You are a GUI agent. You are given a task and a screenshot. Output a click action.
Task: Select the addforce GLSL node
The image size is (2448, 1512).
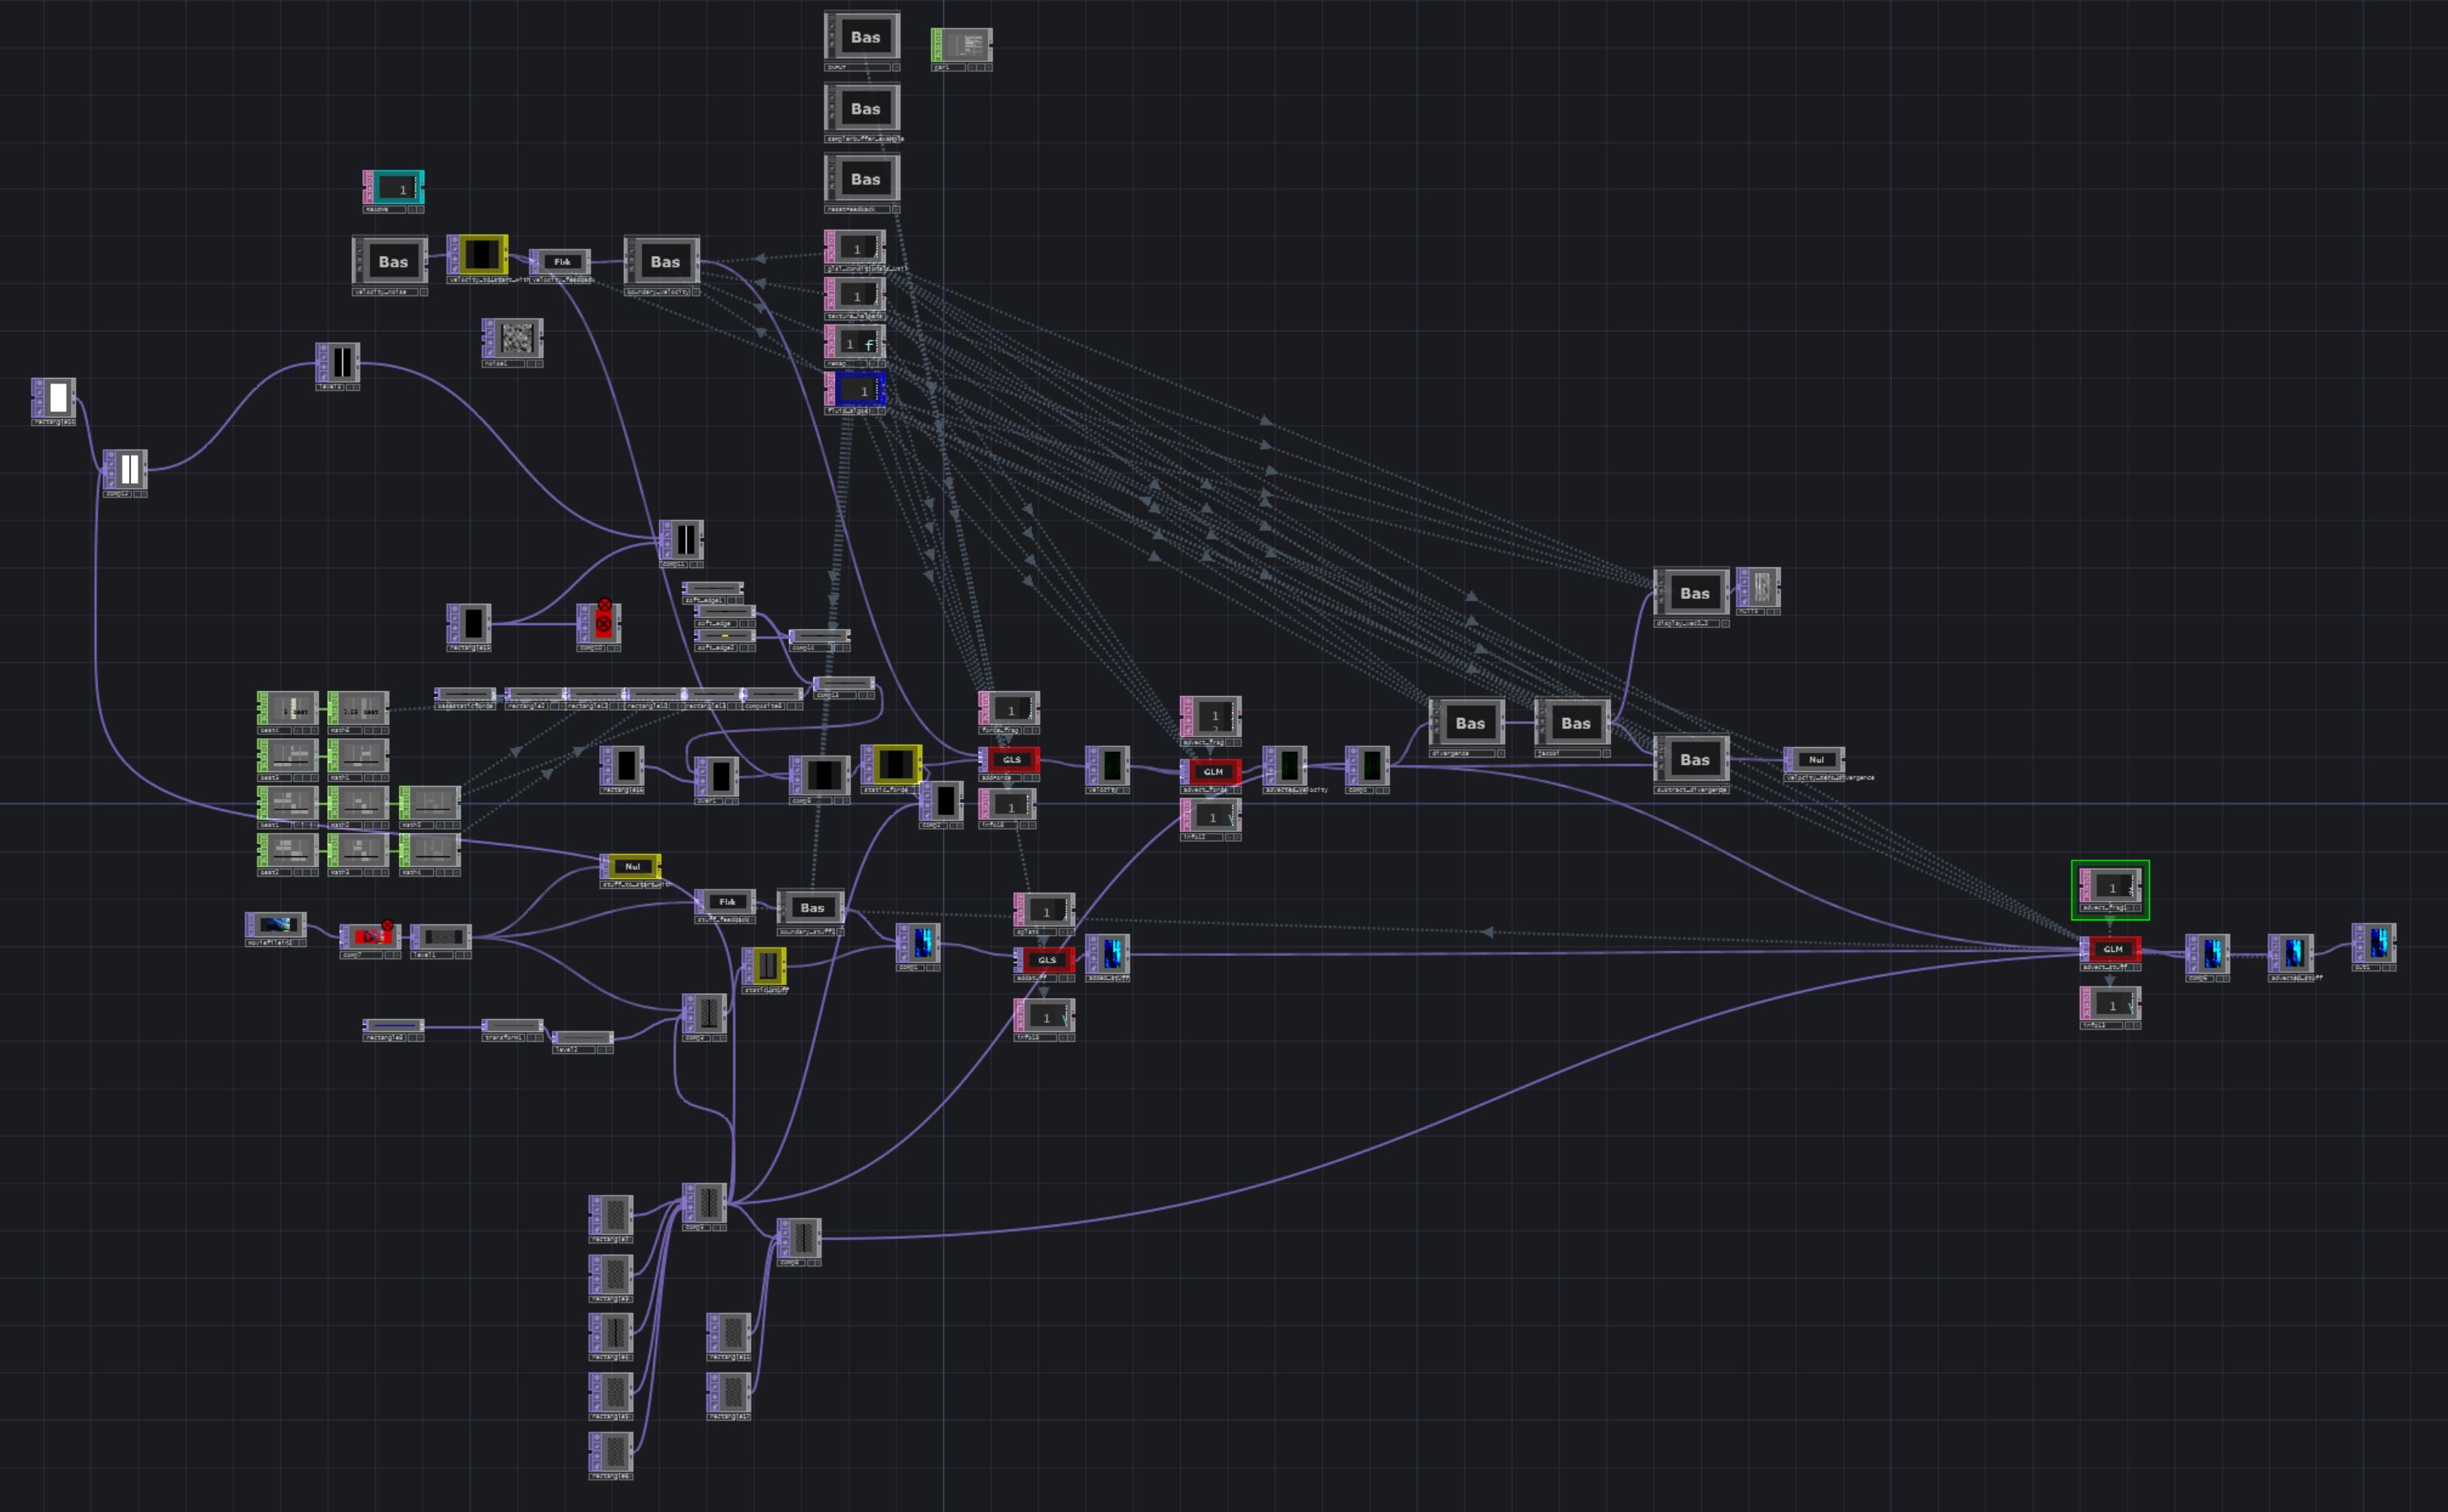pyautogui.click(x=1011, y=759)
